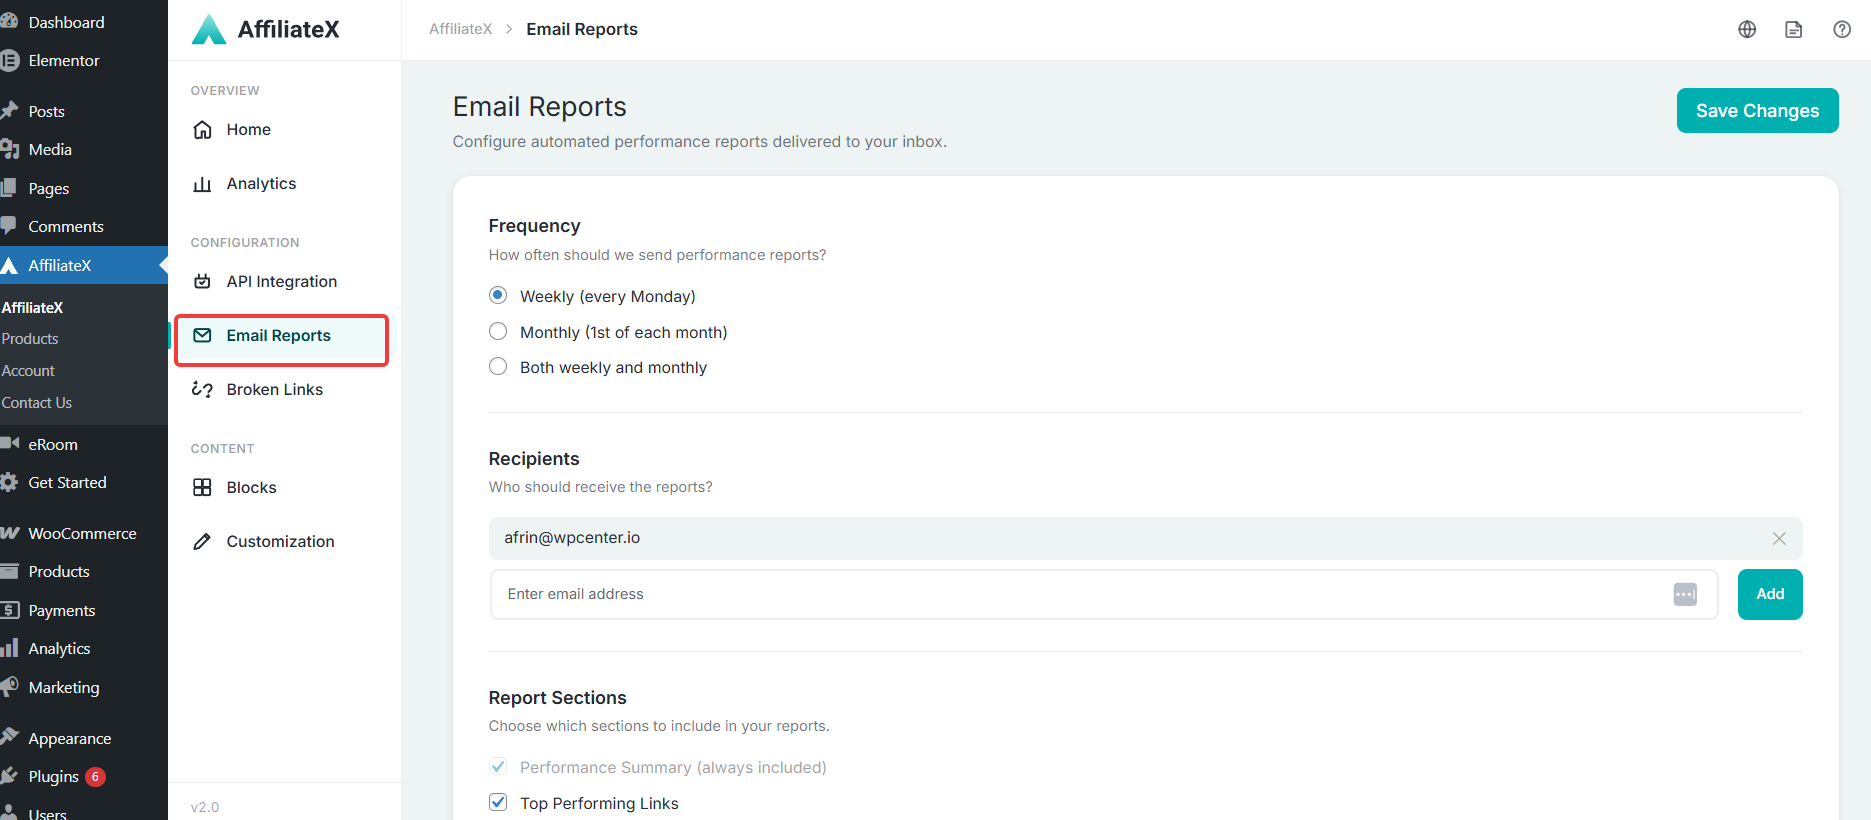Image resolution: width=1871 pixels, height=820 pixels.
Task: Click AffiliateX breadcrumb link
Action: coord(460,29)
